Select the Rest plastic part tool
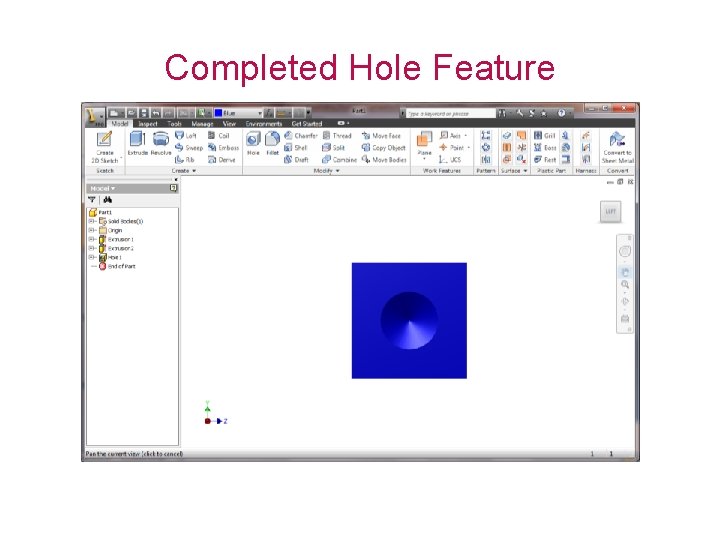The width and height of the screenshot is (720, 540). click(x=545, y=159)
